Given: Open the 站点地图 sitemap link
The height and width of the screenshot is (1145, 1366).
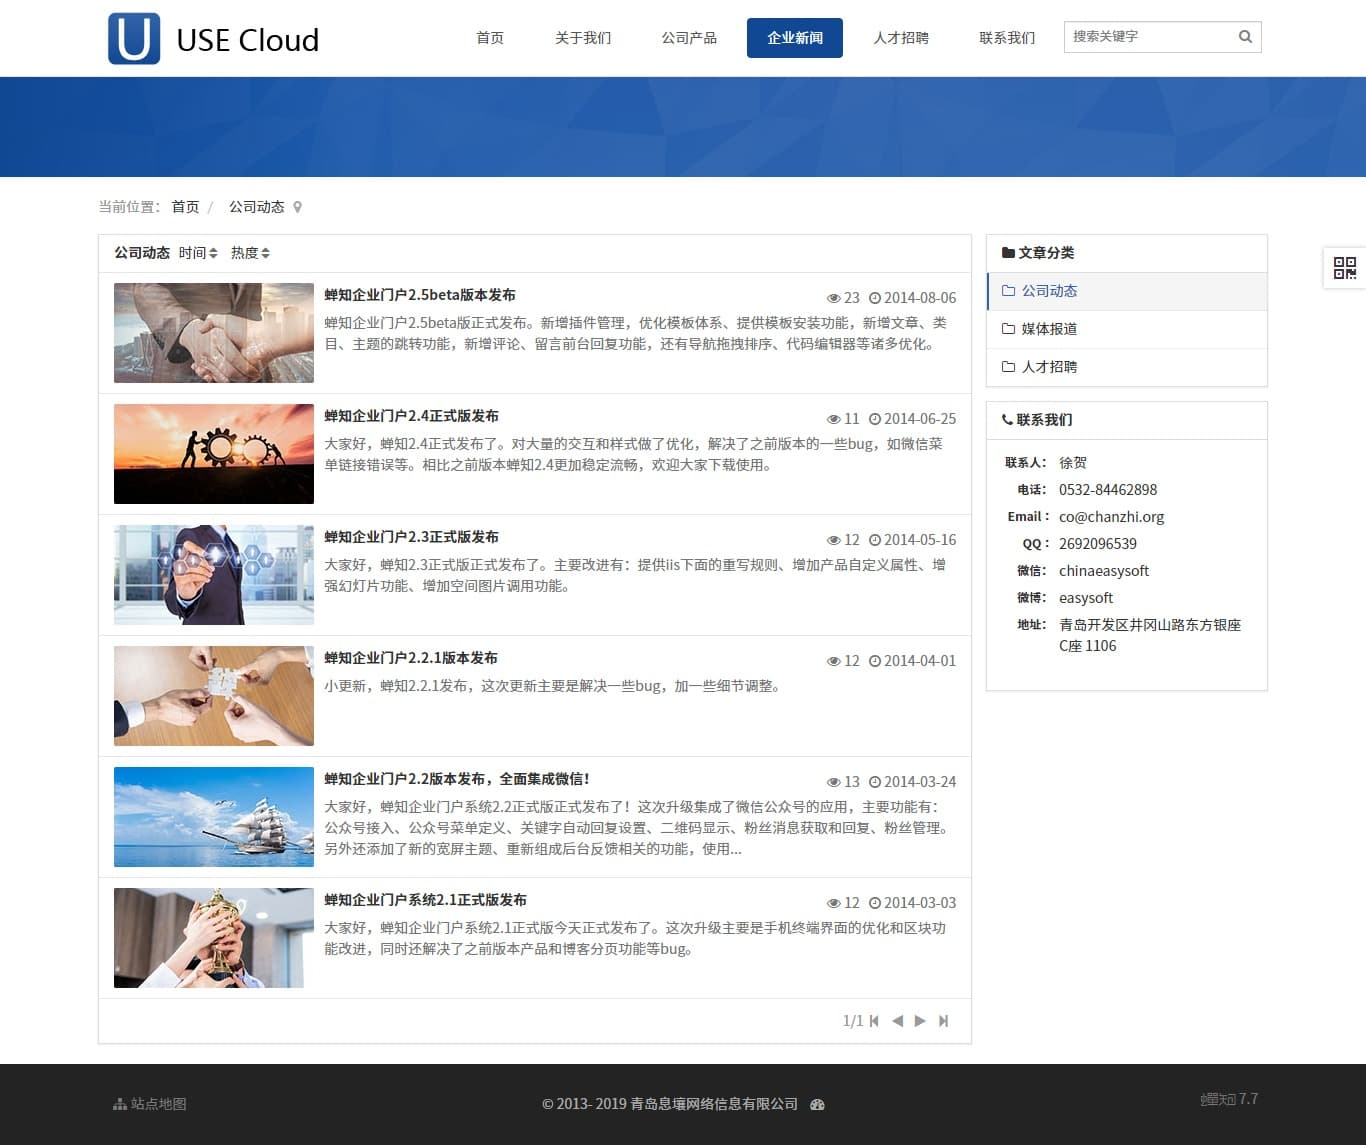Looking at the screenshot, I should [x=151, y=1104].
